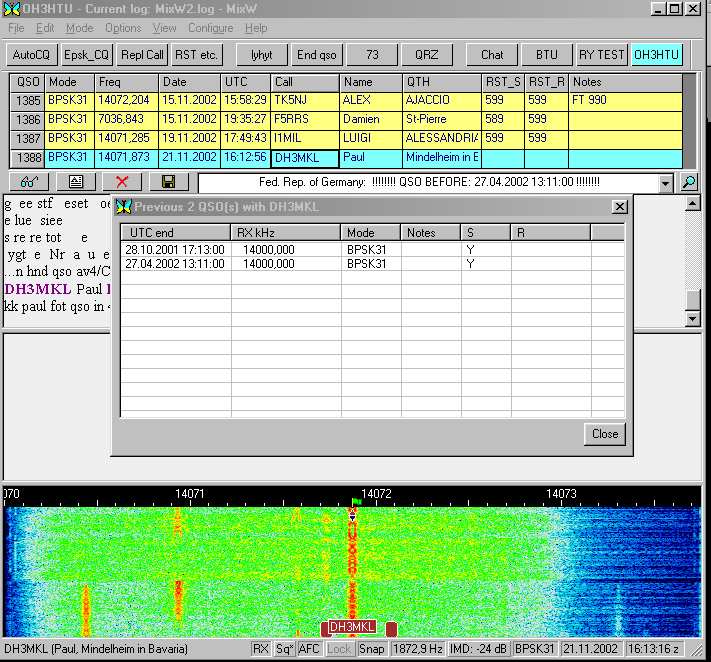Click the green flag frequency marker
This screenshot has height=662, width=711.
pos(356,501)
